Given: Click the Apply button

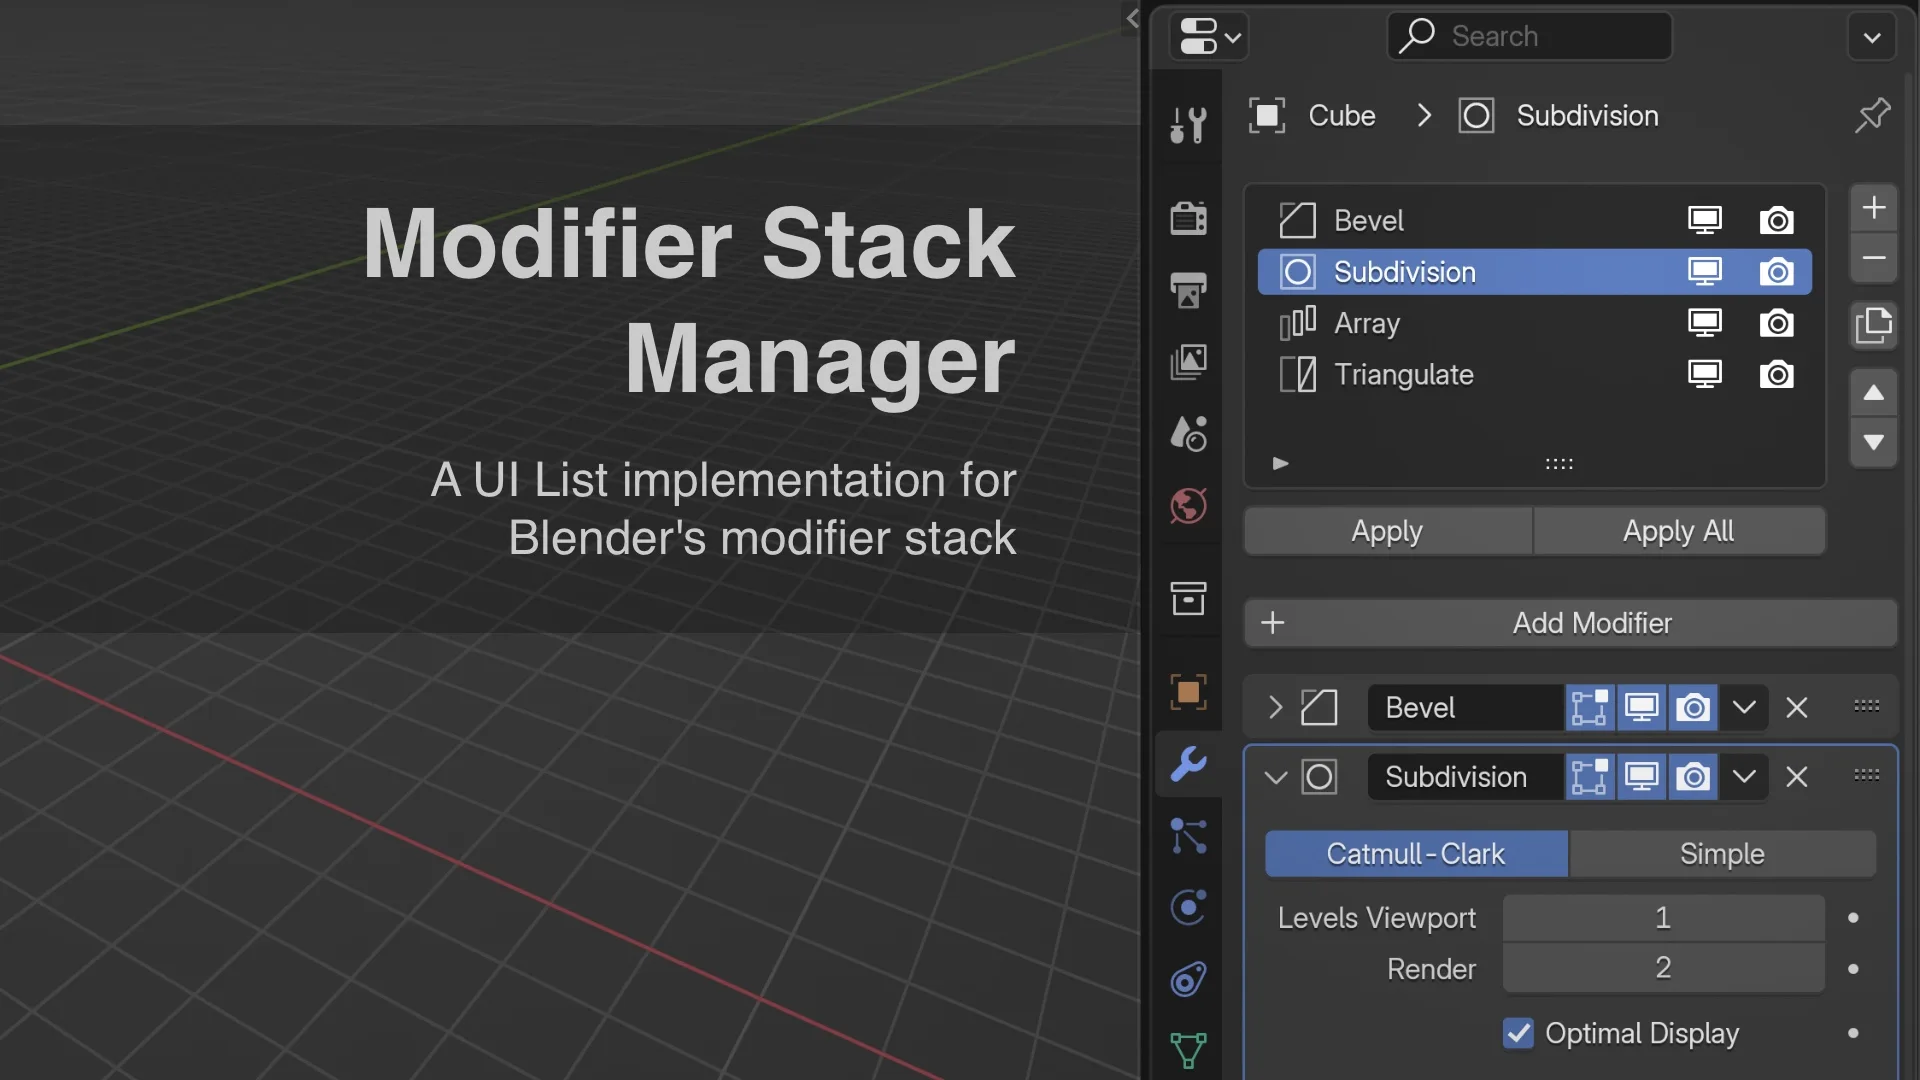Looking at the screenshot, I should click(1387, 531).
